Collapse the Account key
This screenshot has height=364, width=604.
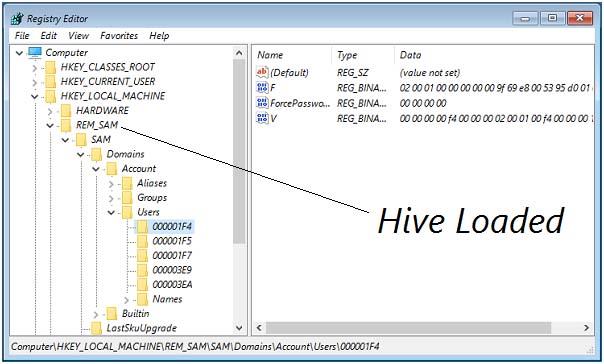tap(96, 169)
